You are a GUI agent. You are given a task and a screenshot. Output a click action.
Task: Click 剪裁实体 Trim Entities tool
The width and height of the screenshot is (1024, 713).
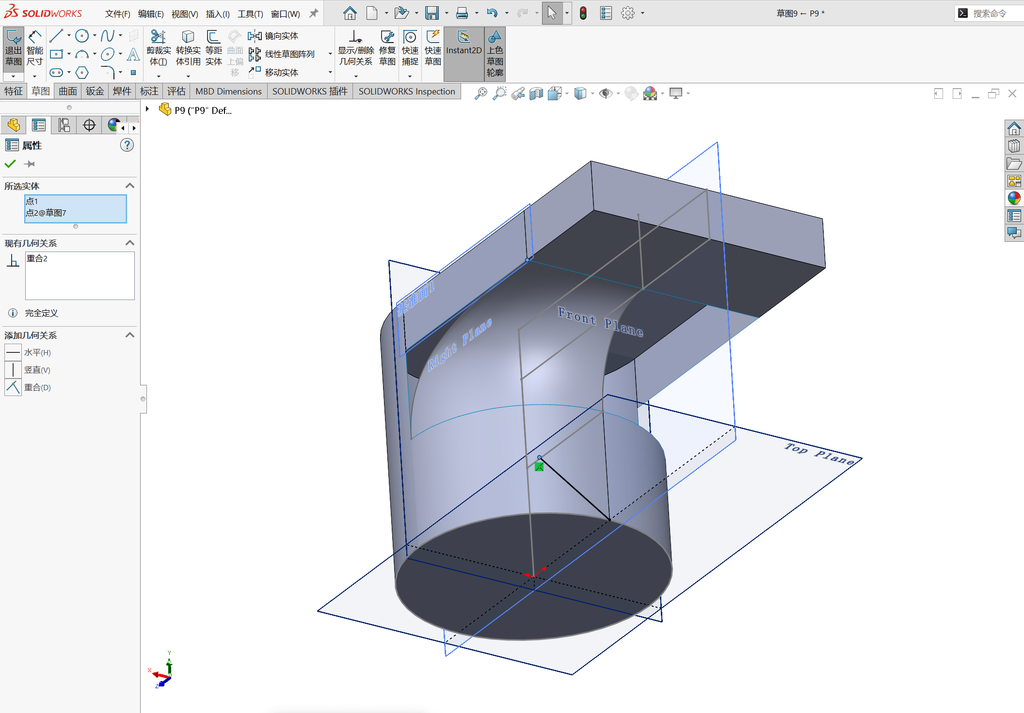(158, 48)
